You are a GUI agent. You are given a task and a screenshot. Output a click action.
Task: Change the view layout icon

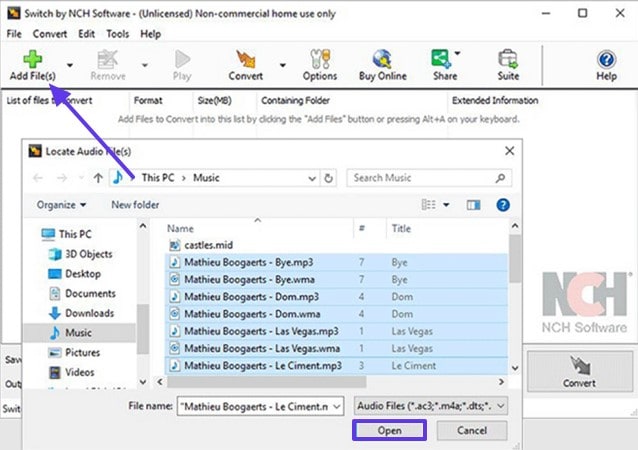428,205
